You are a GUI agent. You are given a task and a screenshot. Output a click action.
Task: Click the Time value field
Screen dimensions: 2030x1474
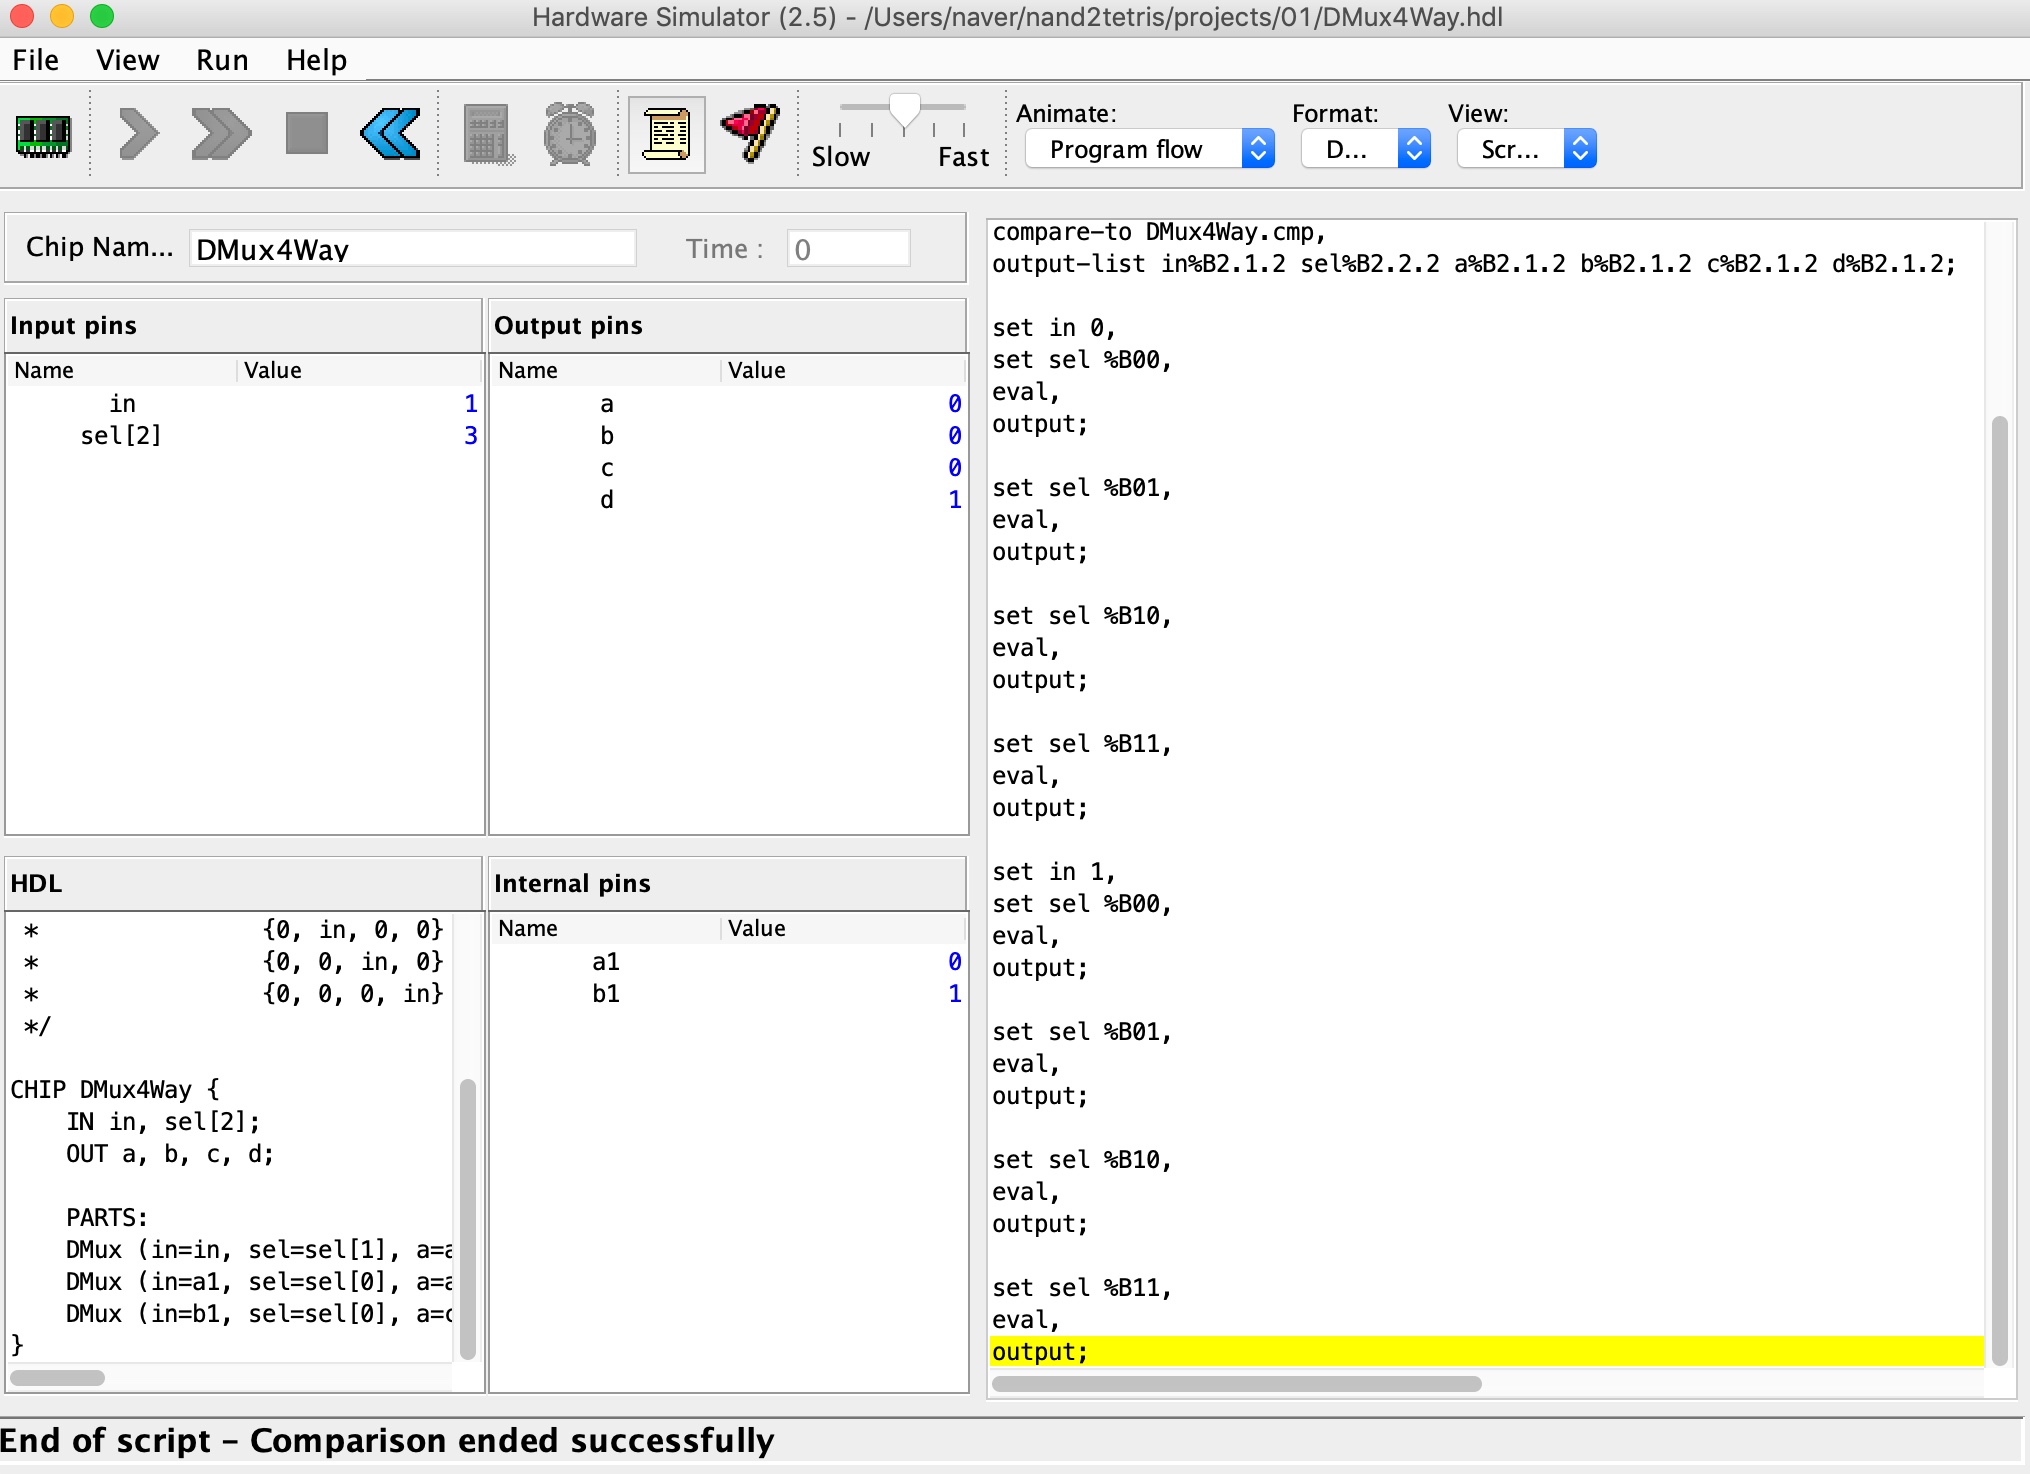849,249
